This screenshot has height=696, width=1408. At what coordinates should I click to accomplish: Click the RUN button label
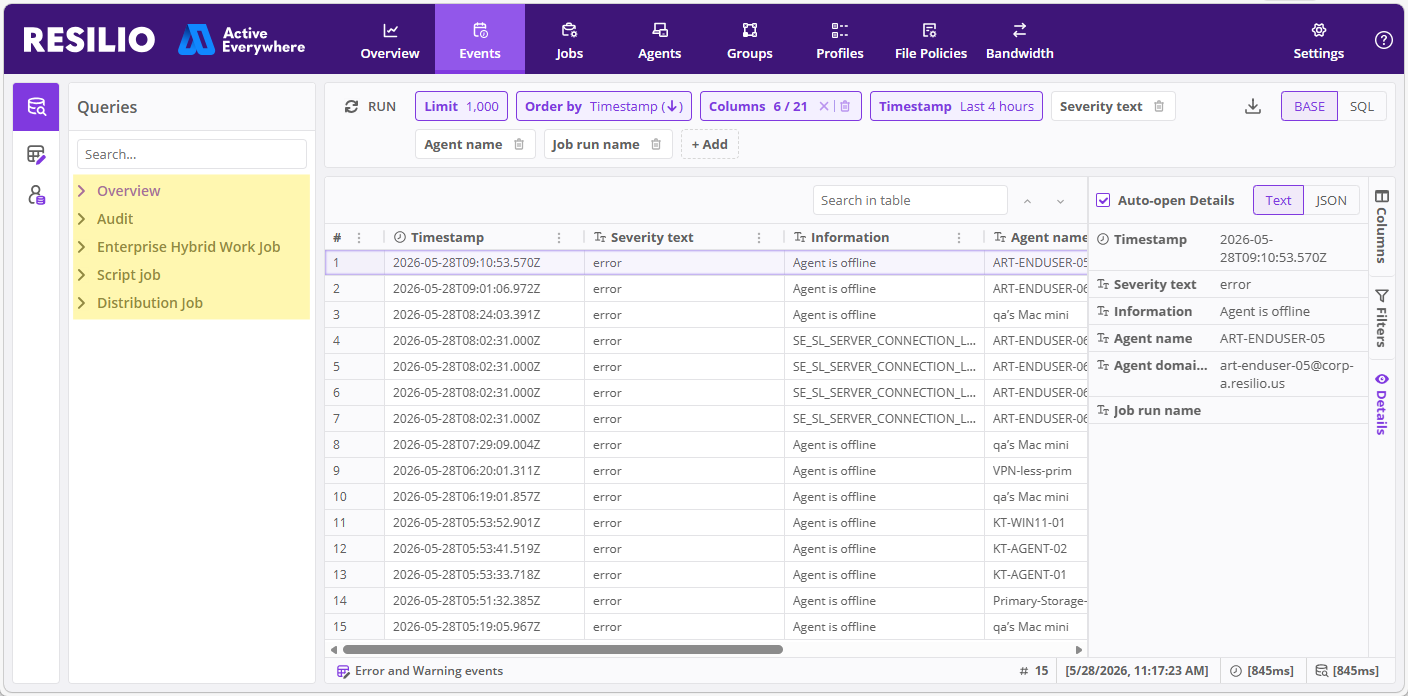[x=382, y=107]
